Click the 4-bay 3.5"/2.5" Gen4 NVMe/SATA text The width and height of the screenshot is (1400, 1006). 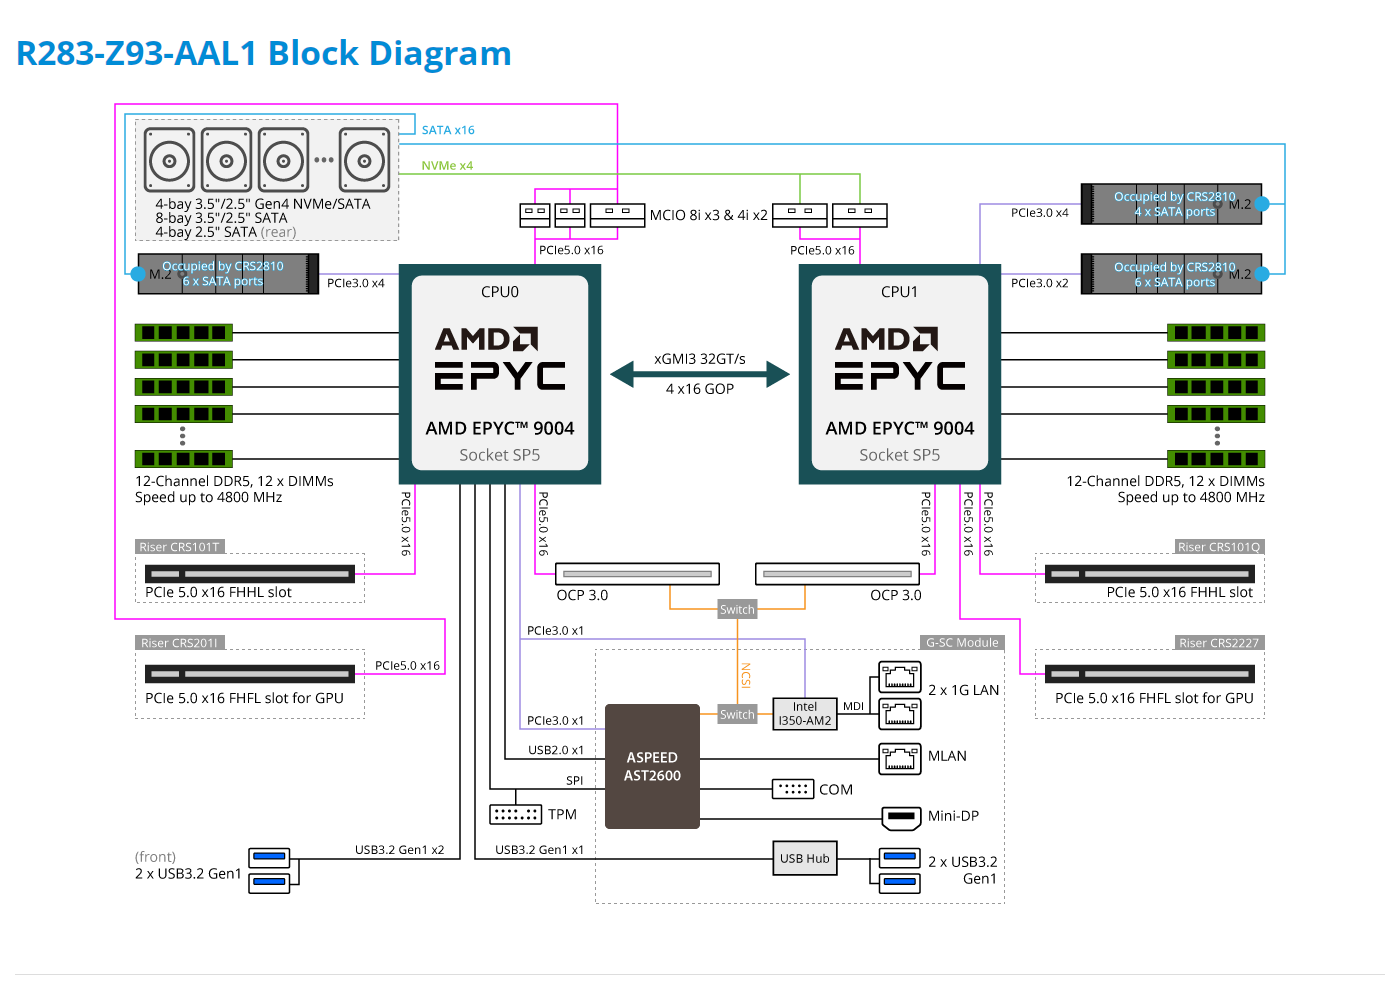pos(263,204)
